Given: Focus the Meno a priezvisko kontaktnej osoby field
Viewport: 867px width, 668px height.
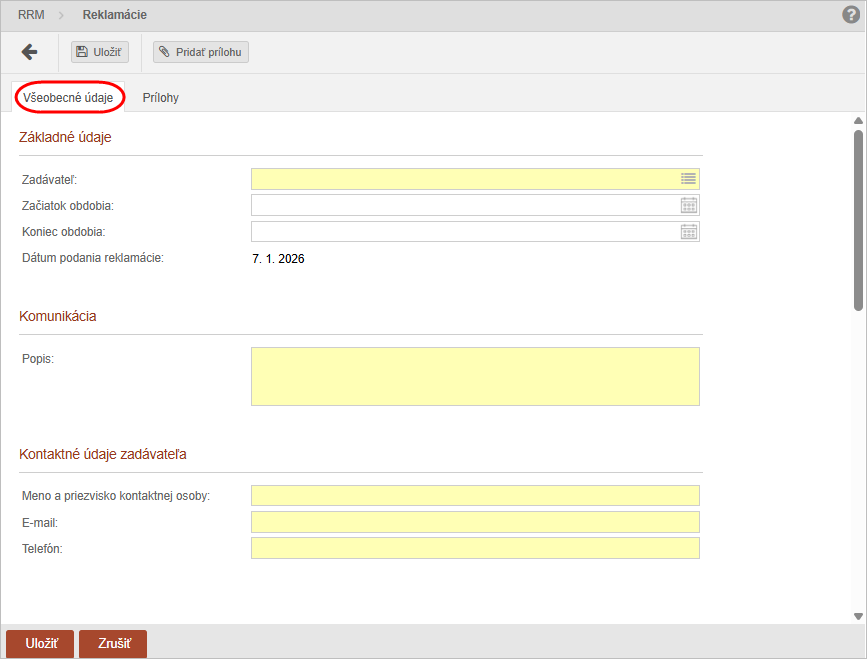Looking at the screenshot, I should [475, 496].
